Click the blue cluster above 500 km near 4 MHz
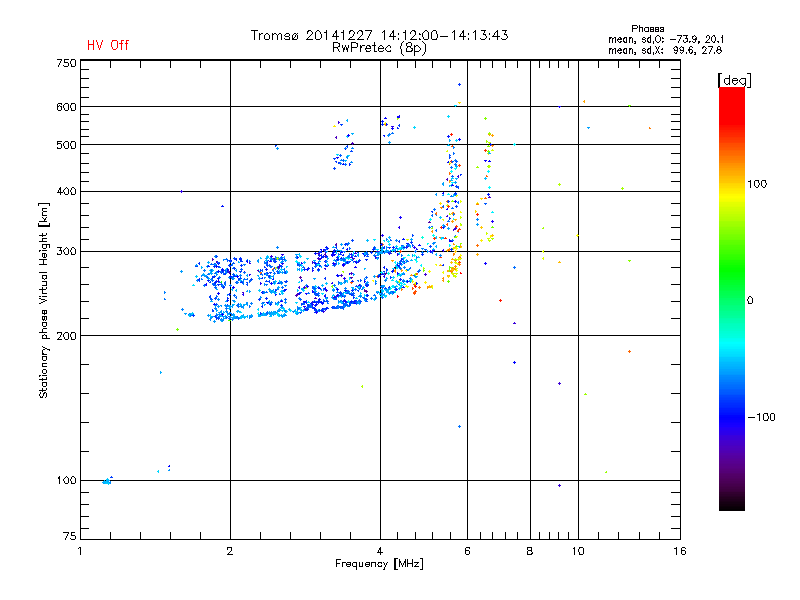This screenshot has width=800, height=600. (x=391, y=127)
